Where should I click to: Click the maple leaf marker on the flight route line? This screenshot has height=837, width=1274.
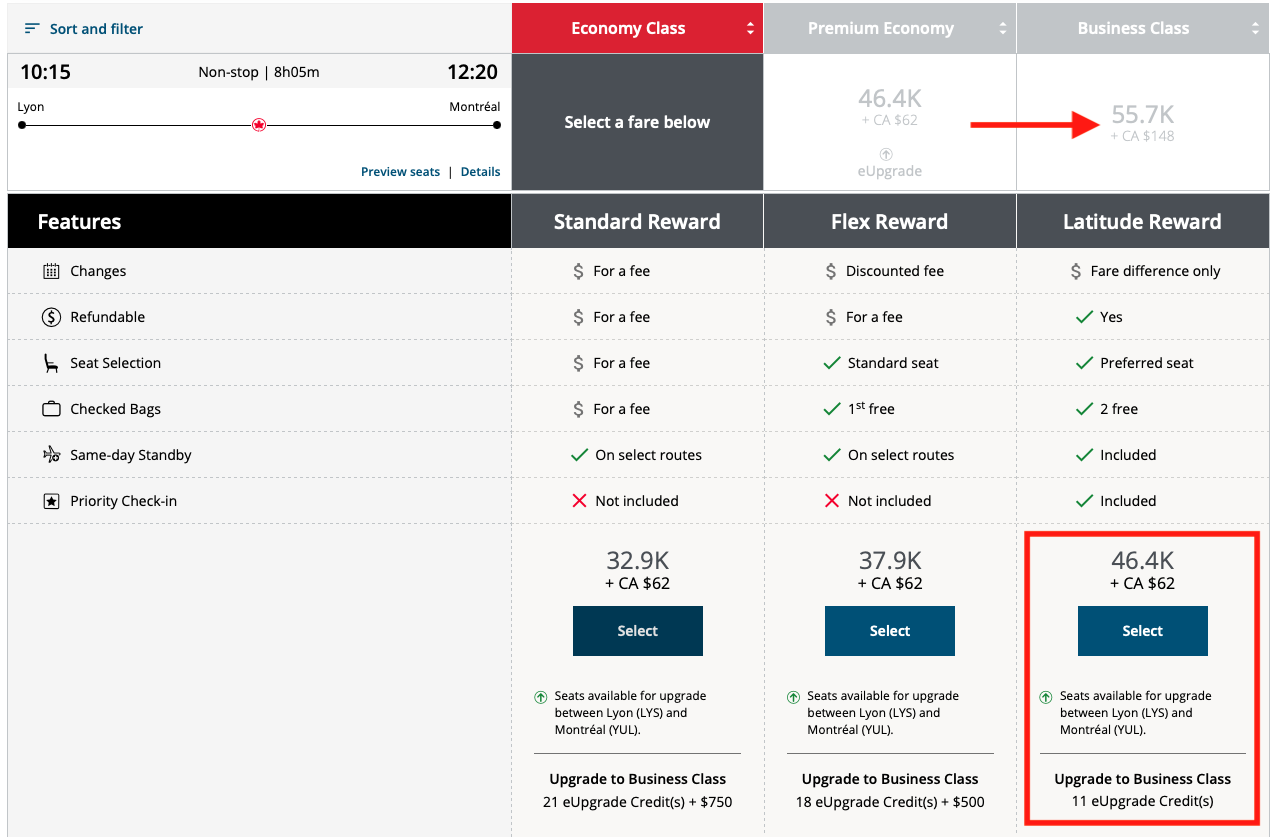(x=259, y=124)
